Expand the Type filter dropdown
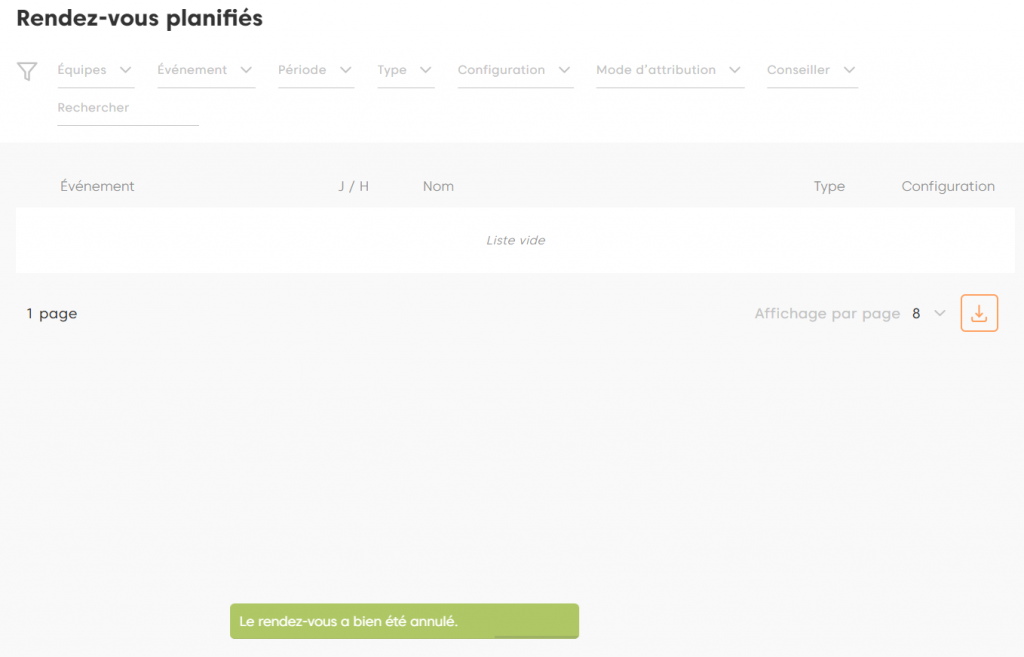 pyautogui.click(x=405, y=70)
